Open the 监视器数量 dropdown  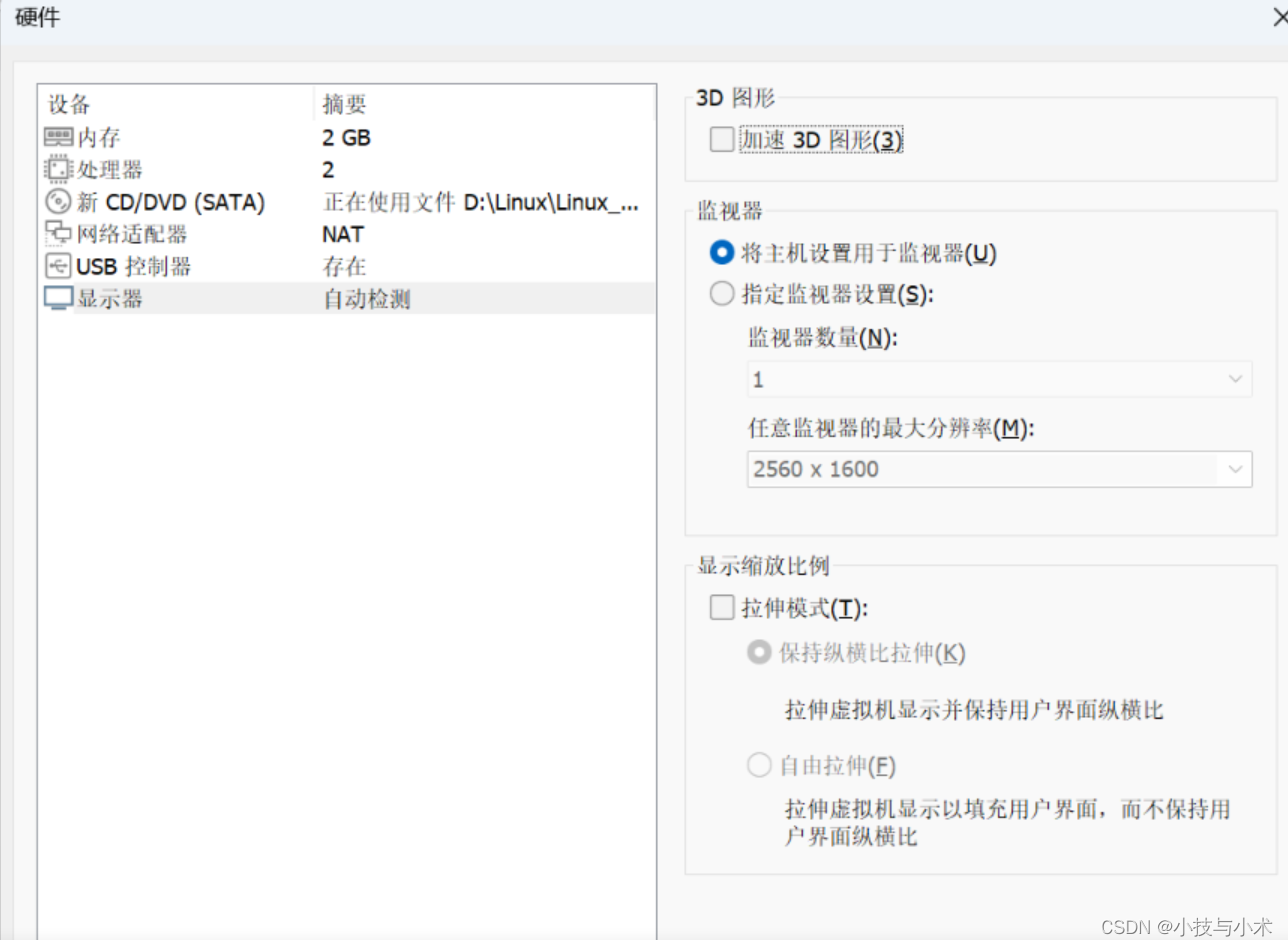pyautogui.click(x=999, y=380)
